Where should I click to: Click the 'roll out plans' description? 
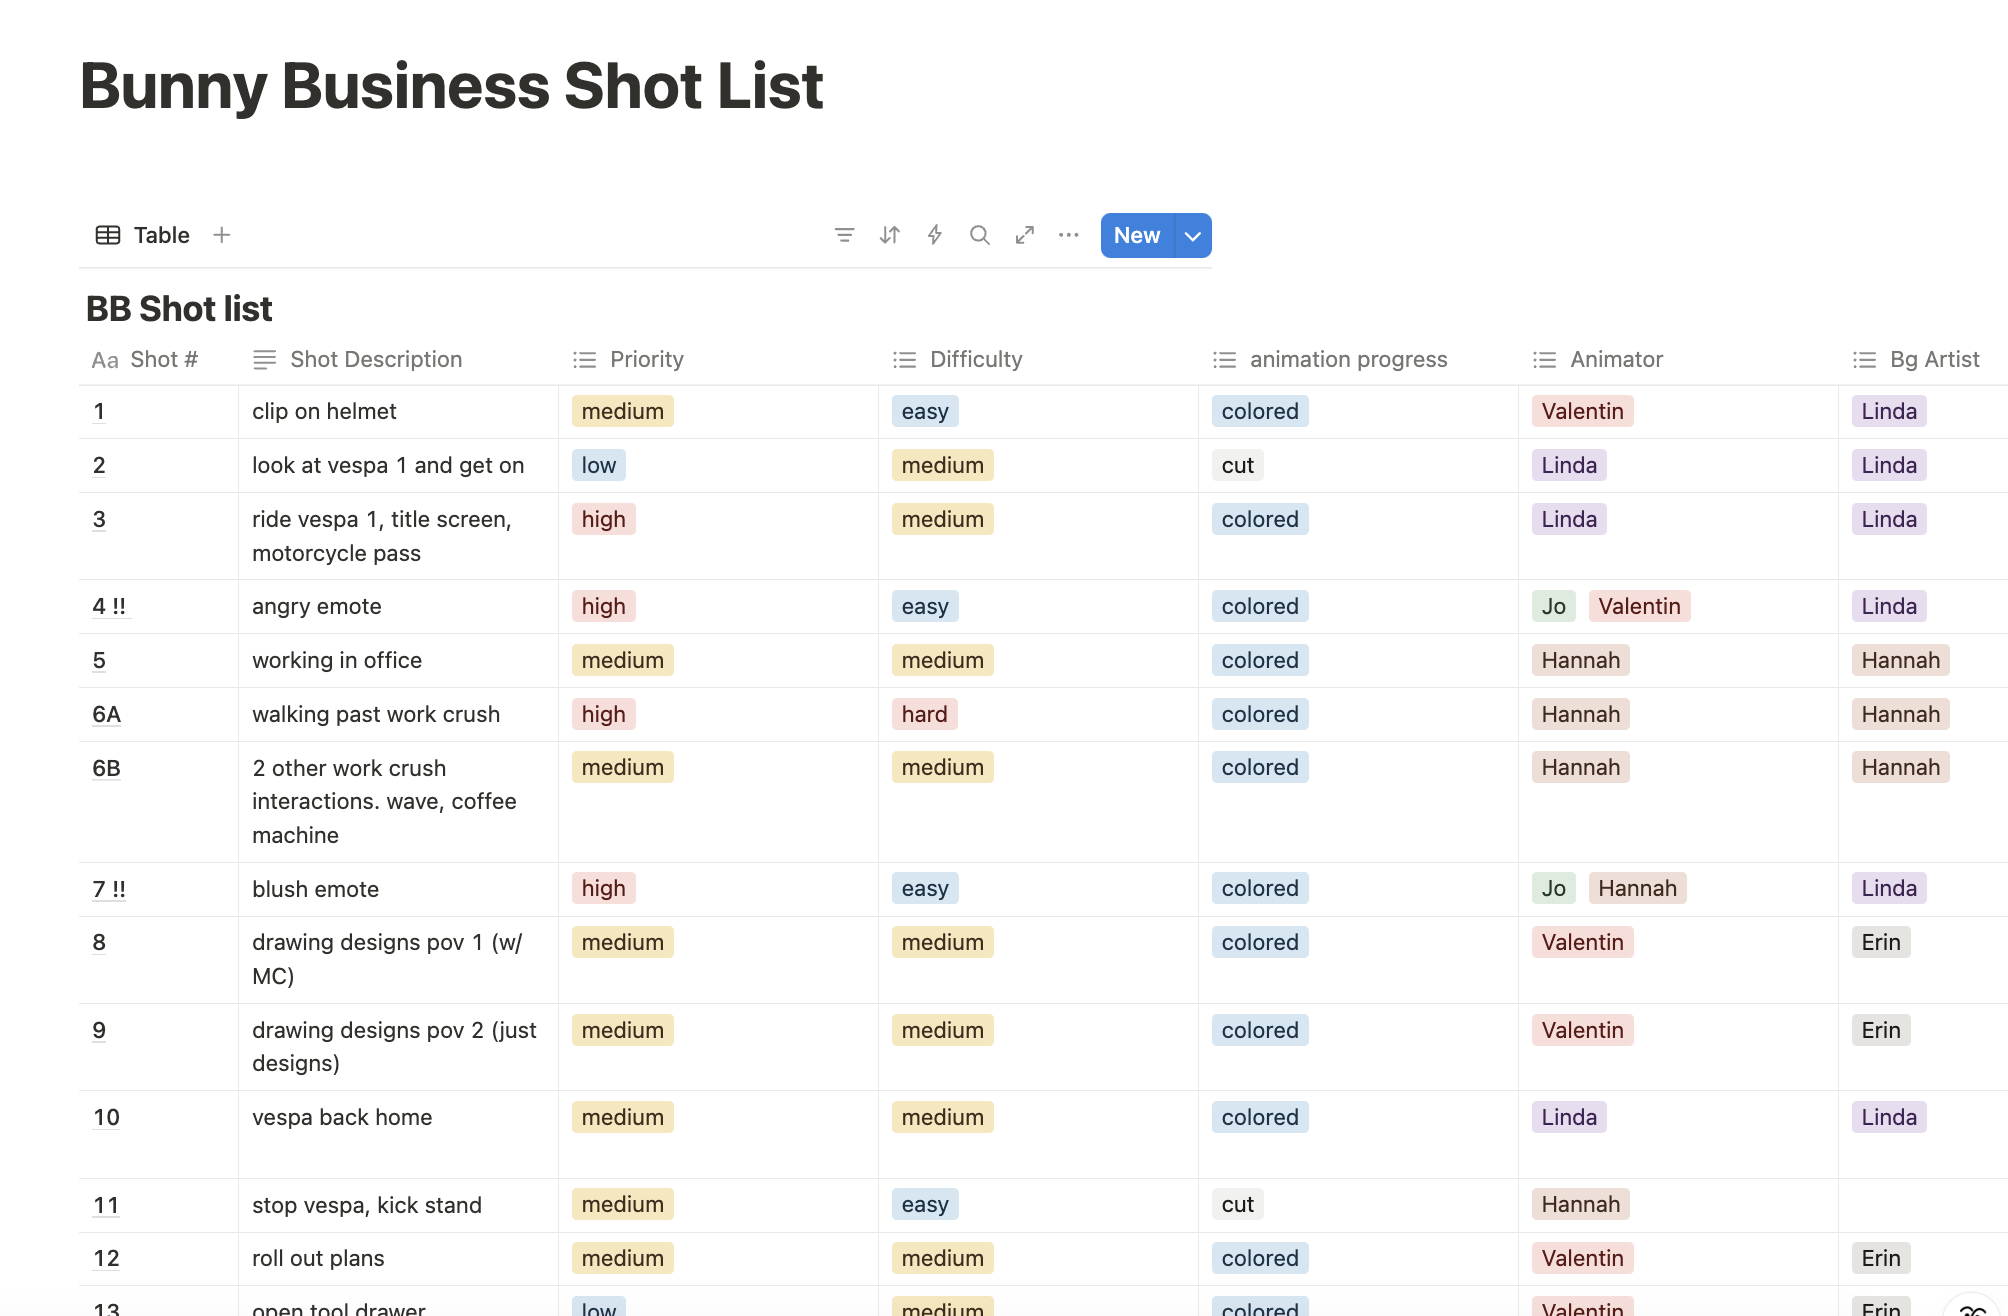coord(398,1258)
